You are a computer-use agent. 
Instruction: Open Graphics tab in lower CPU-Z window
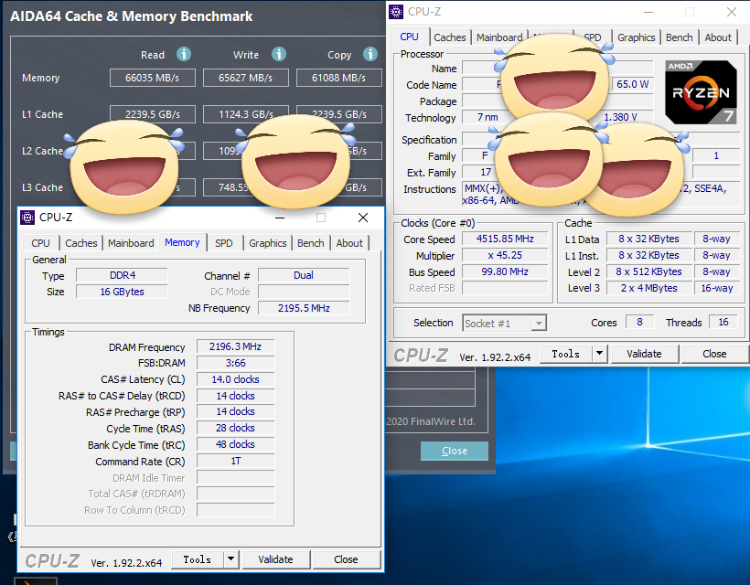pos(267,243)
